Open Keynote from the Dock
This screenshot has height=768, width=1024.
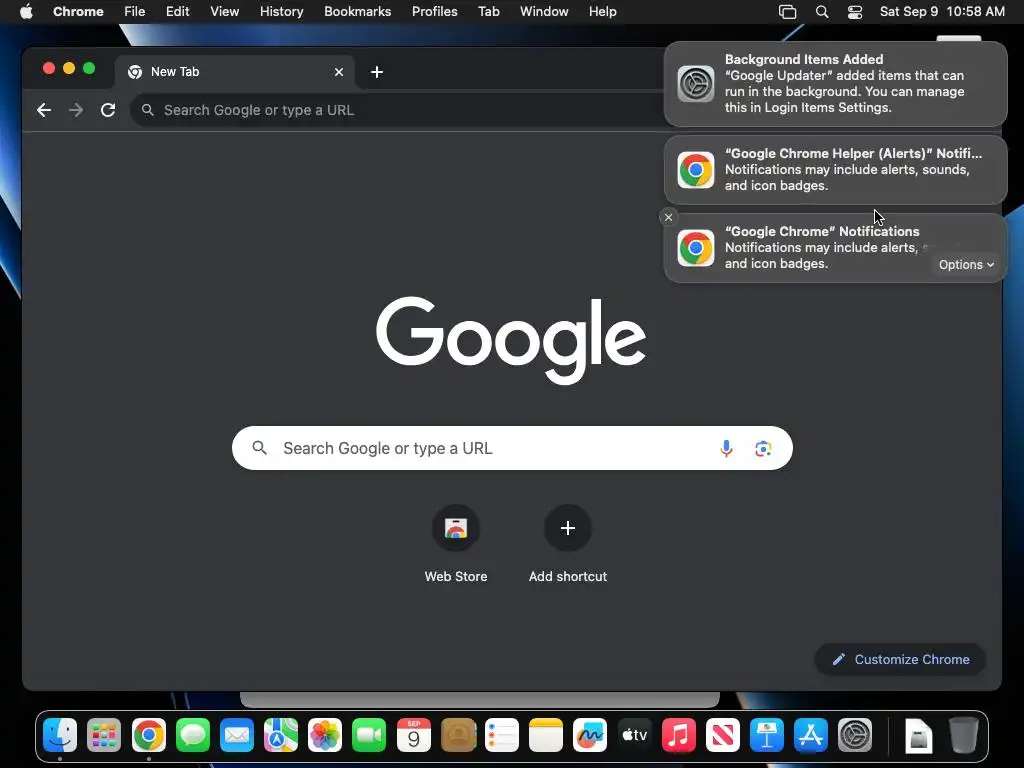[x=767, y=735]
